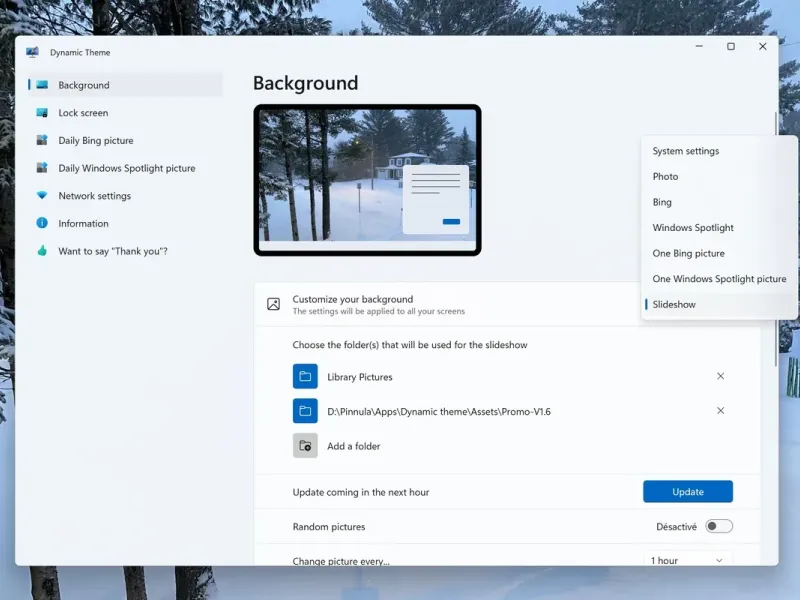Open Want to say "Thank you"? page

coord(126,251)
